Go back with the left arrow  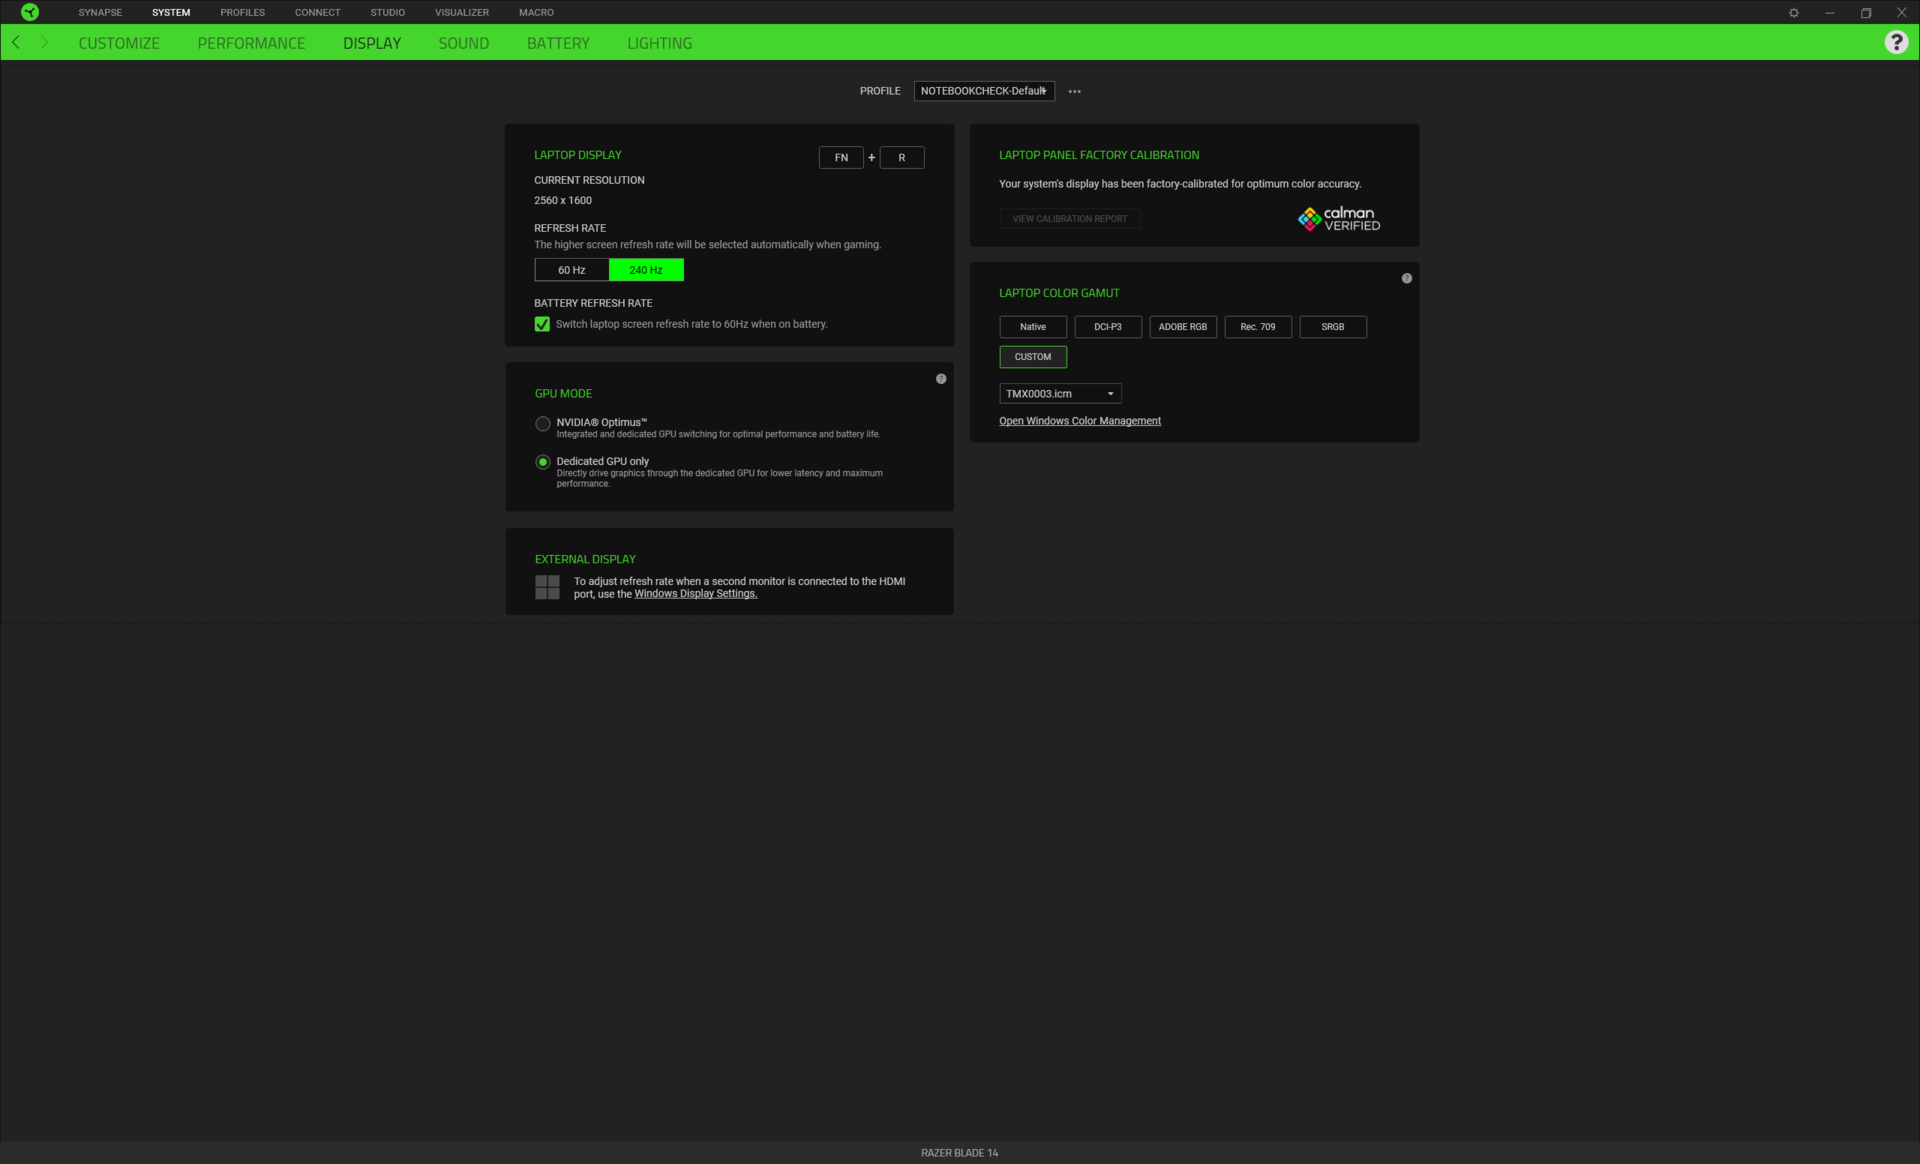(x=16, y=42)
